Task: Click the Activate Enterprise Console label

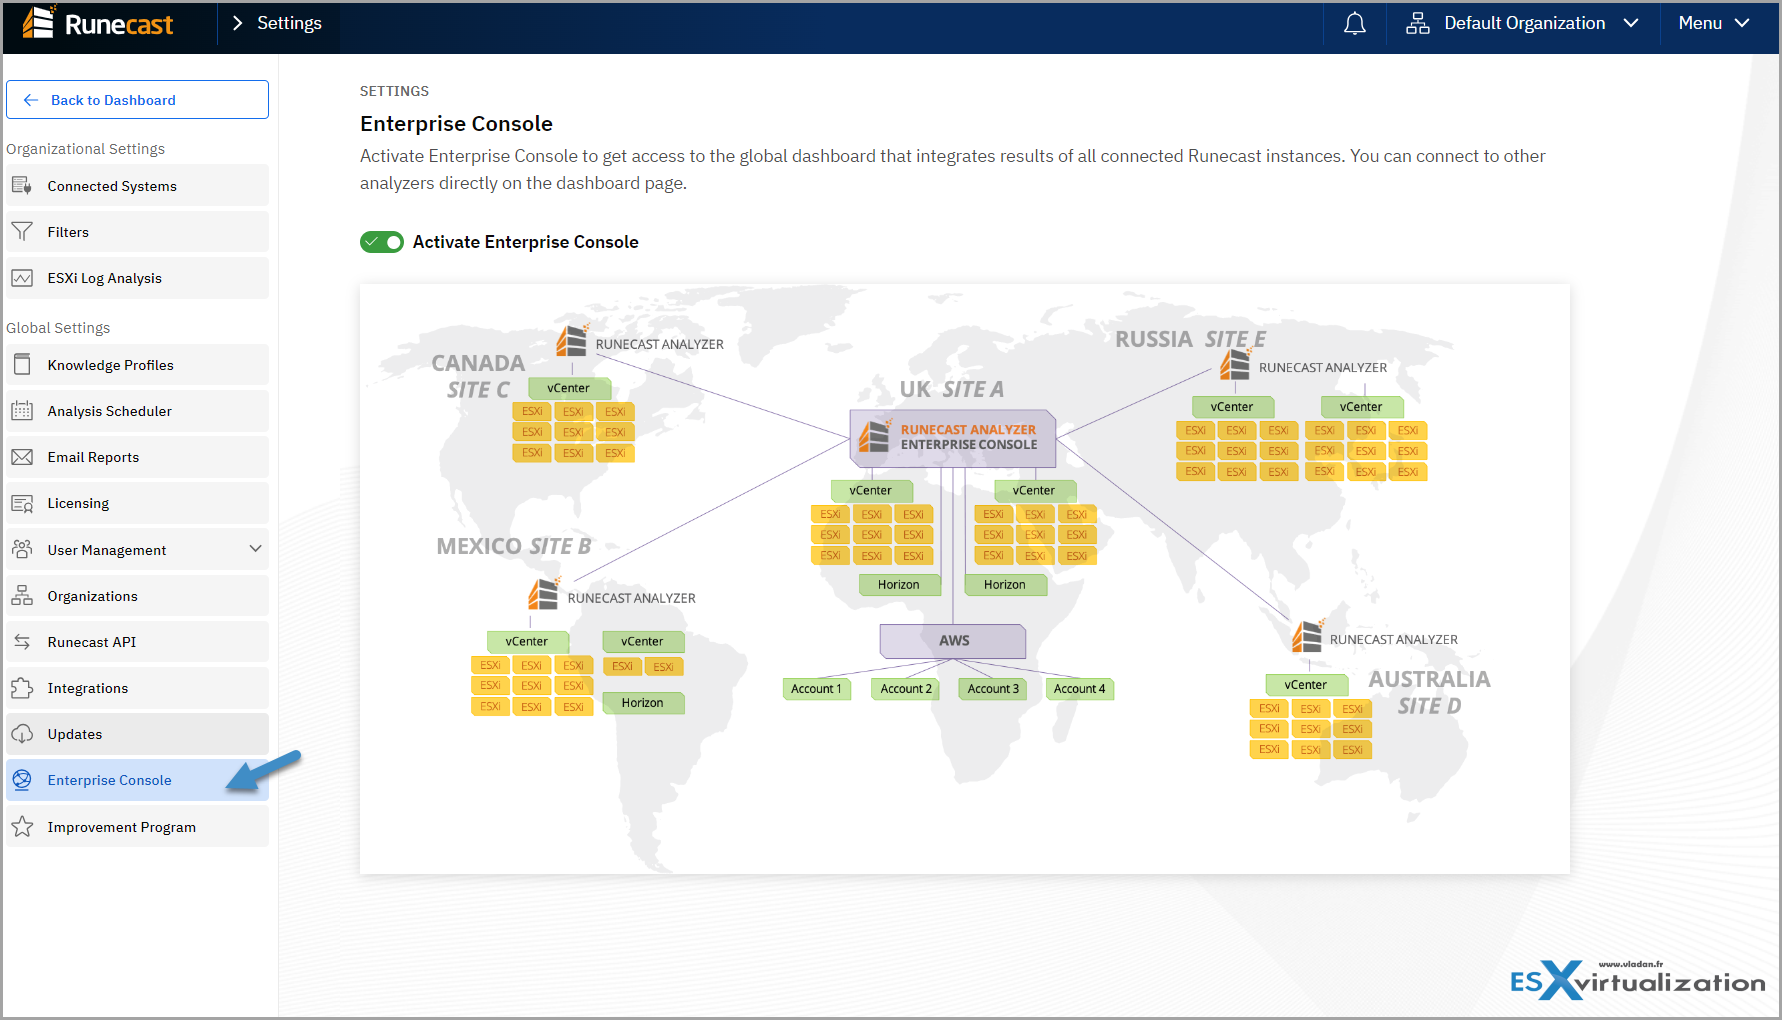Action: click(525, 242)
